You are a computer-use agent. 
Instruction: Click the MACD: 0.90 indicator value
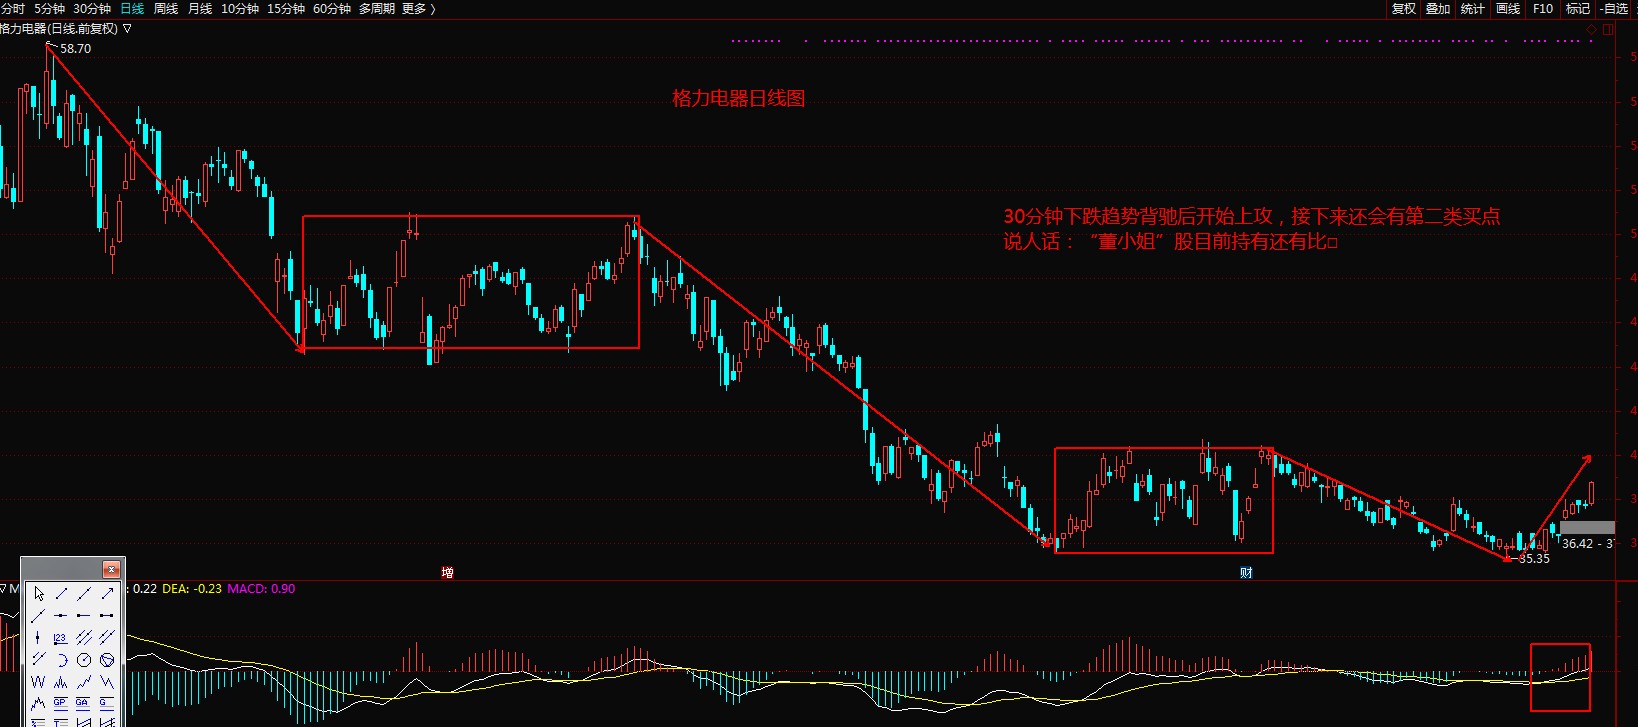coord(261,588)
